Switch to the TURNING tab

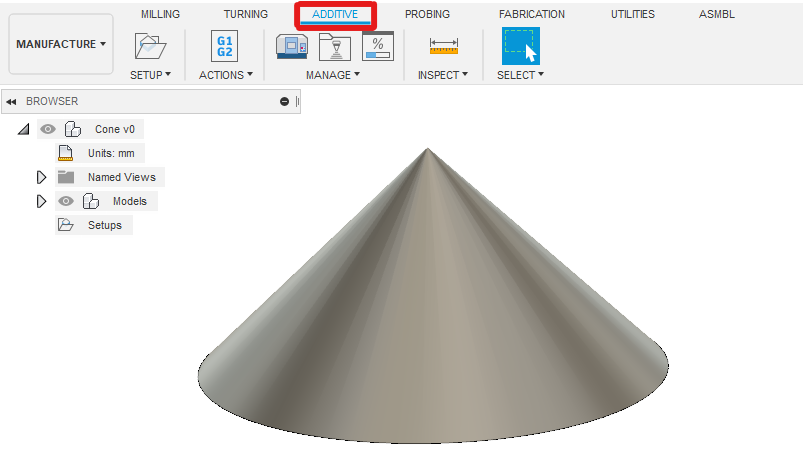point(246,14)
